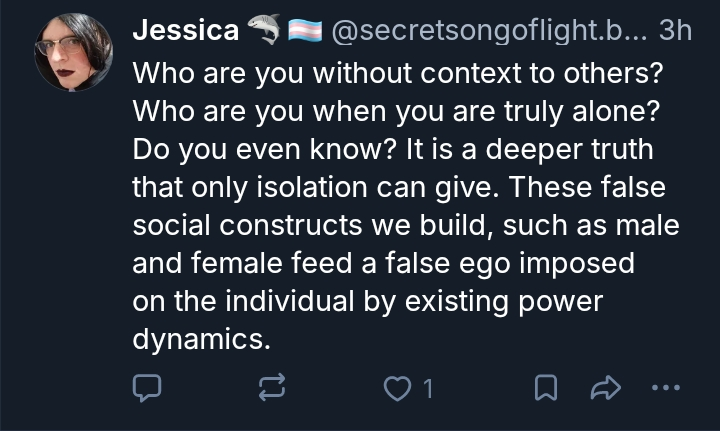This screenshot has height=431, width=720.
Task: Click the final word "dynamics."
Action: point(202,340)
